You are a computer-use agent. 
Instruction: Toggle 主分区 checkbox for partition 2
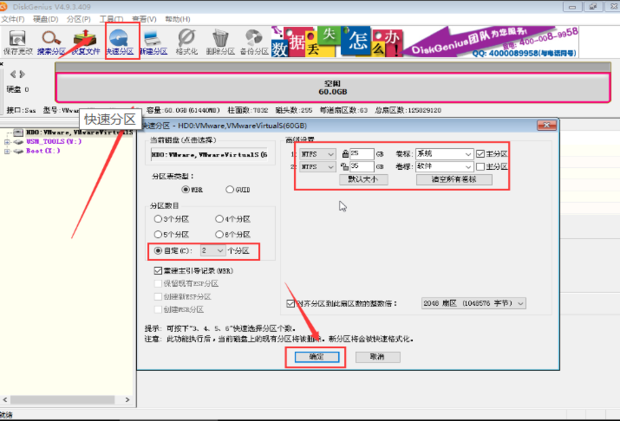tap(480, 166)
